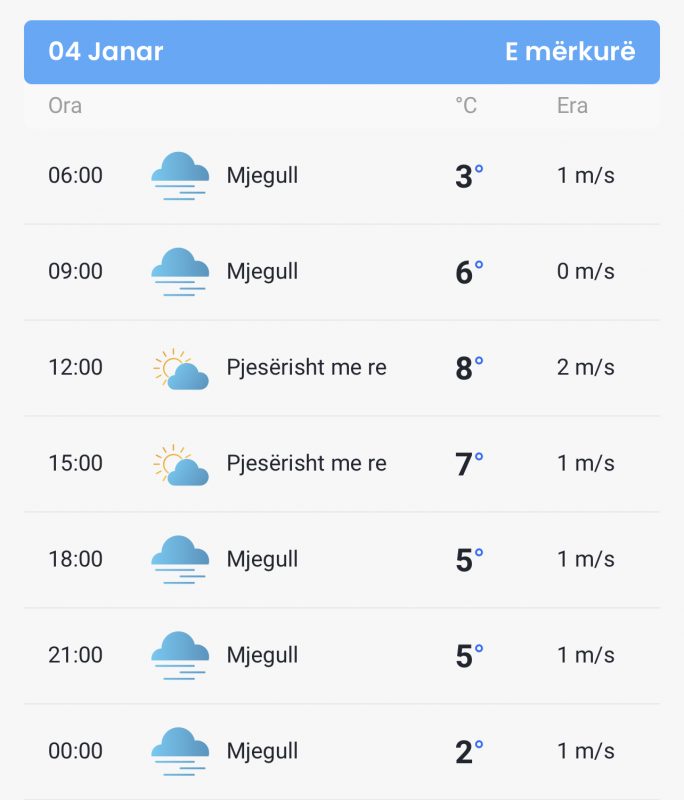This screenshot has width=684, height=800.
Task: Click the fog icon at 18:00
Action: pyautogui.click(x=180, y=559)
